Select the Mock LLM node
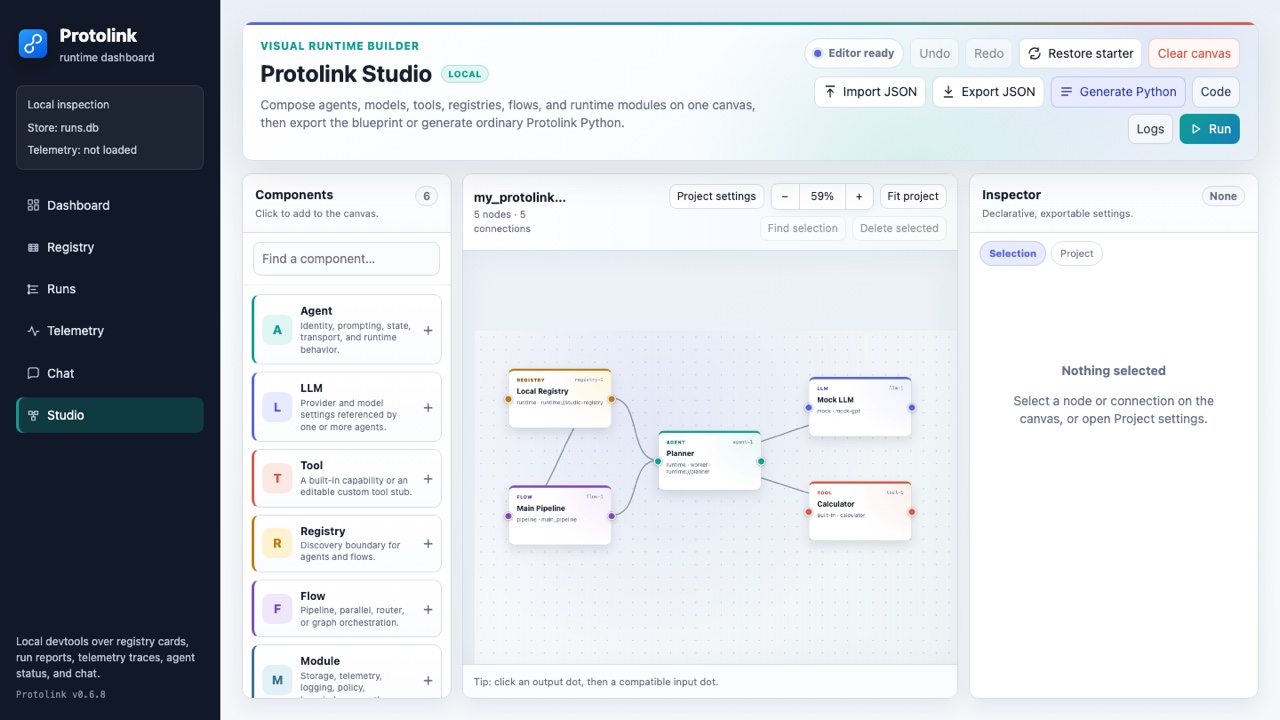The width and height of the screenshot is (1280, 720). coord(860,406)
